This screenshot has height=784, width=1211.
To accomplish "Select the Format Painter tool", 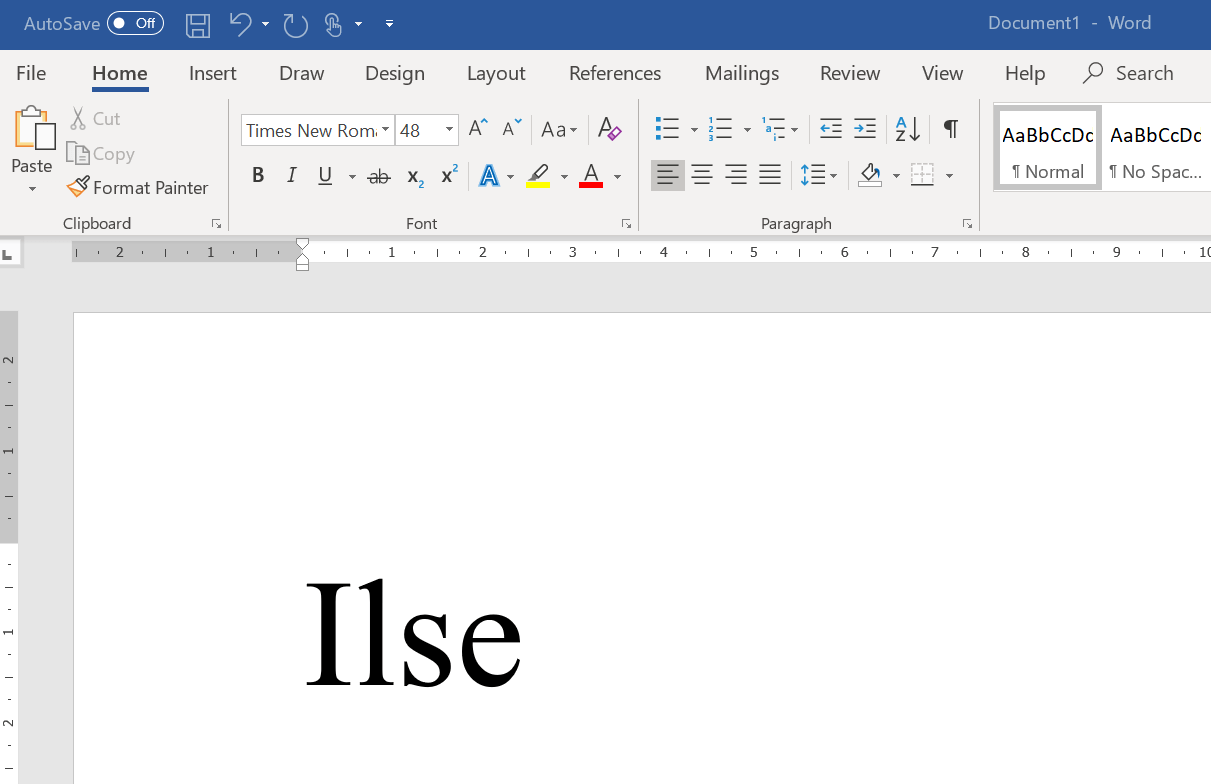I will (137, 187).
